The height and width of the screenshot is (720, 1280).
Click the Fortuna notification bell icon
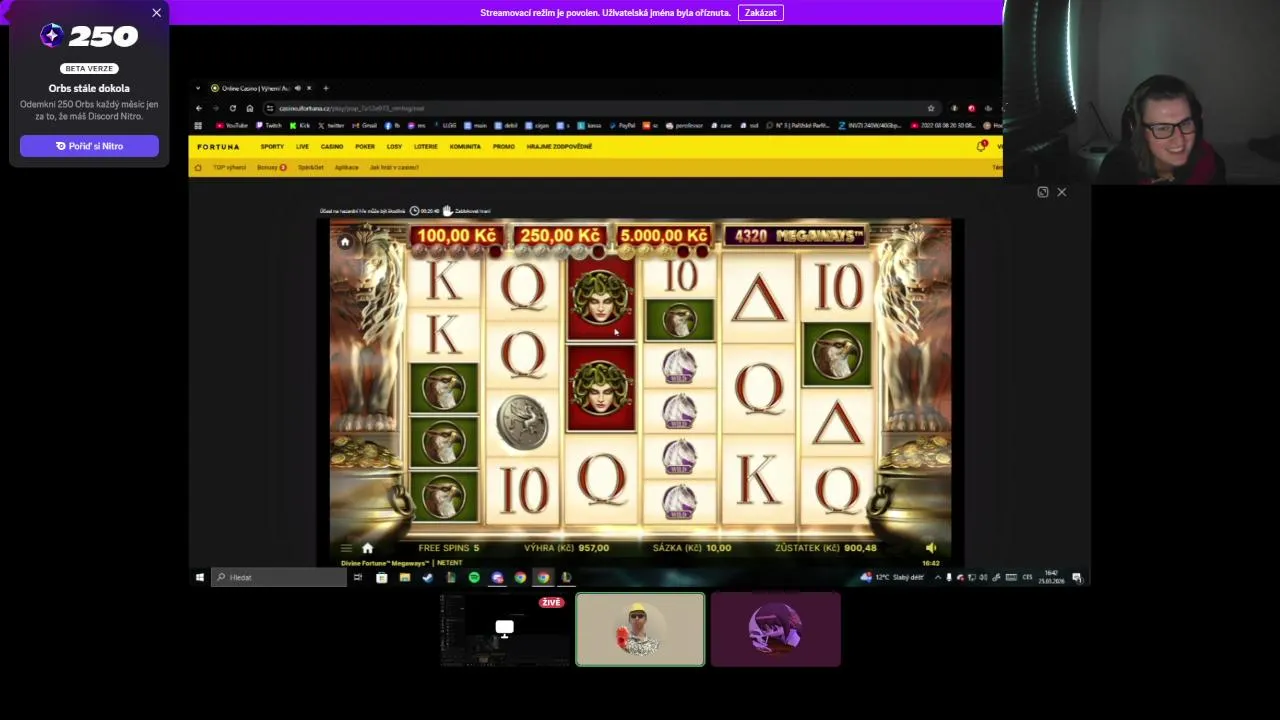click(981, 147)
